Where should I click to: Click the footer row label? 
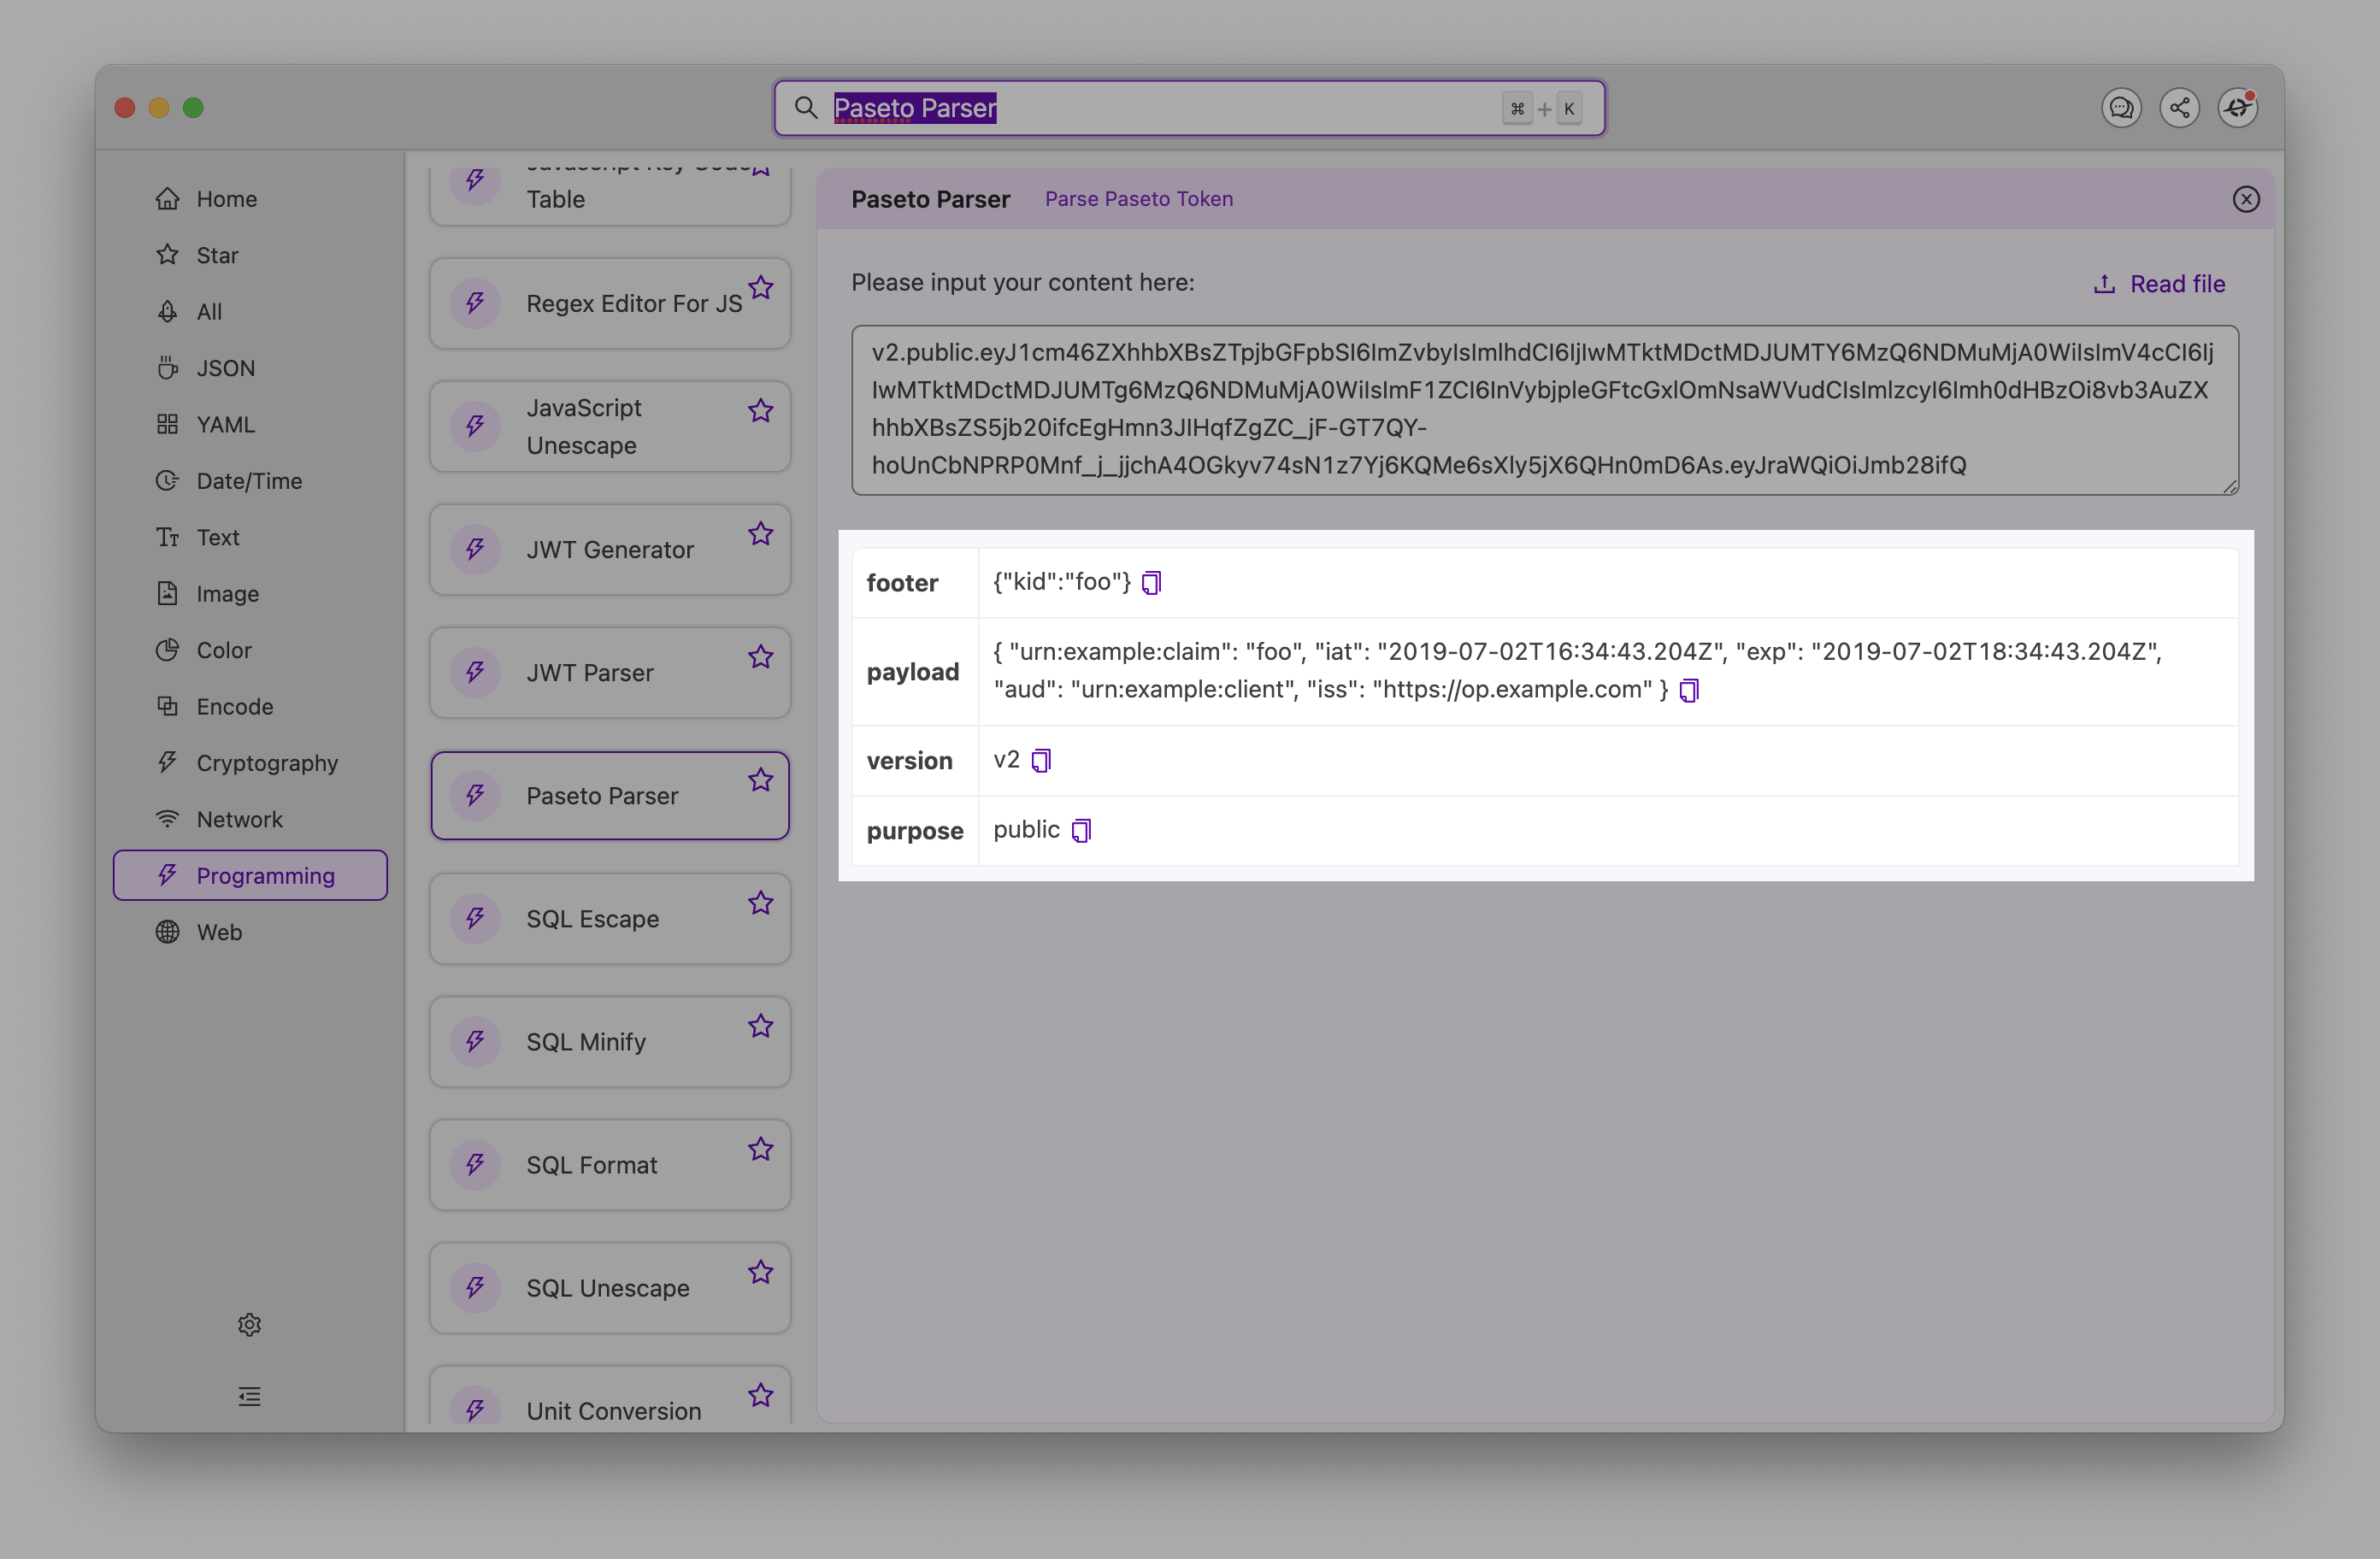click(902, 583)
